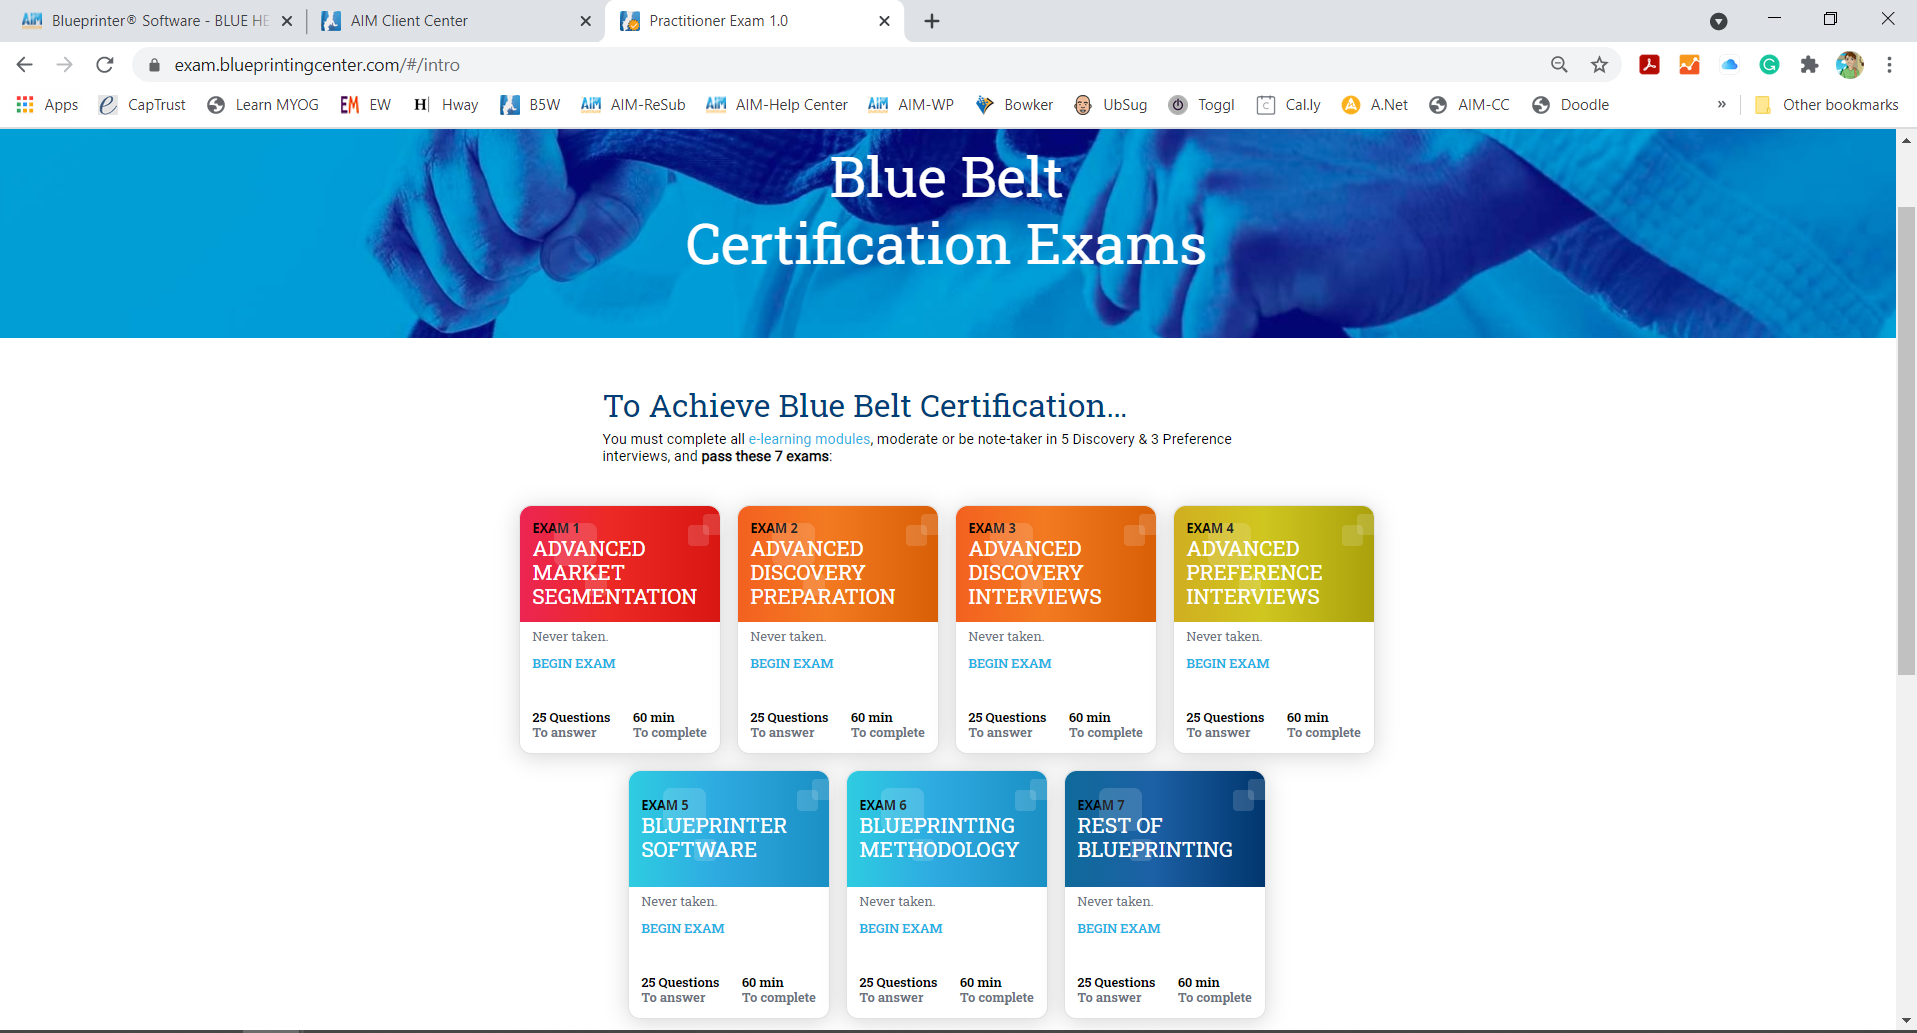Go back using browser back arrow
This screenshot has width=1917, height=1033.
coord(25,65)
